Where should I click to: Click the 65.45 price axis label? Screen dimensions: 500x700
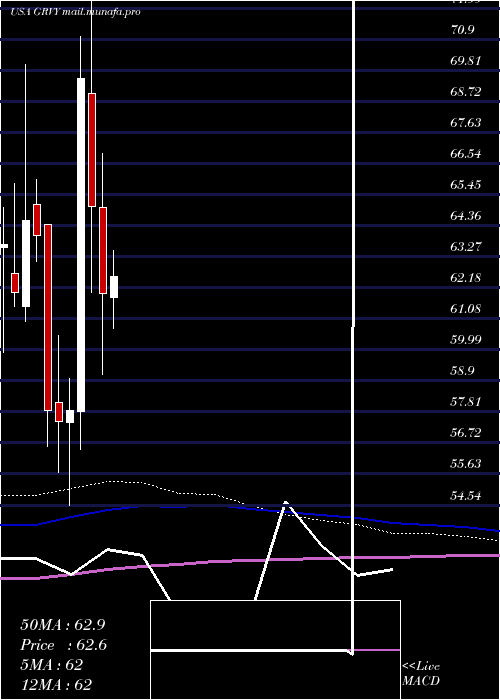tap(466, 185)
